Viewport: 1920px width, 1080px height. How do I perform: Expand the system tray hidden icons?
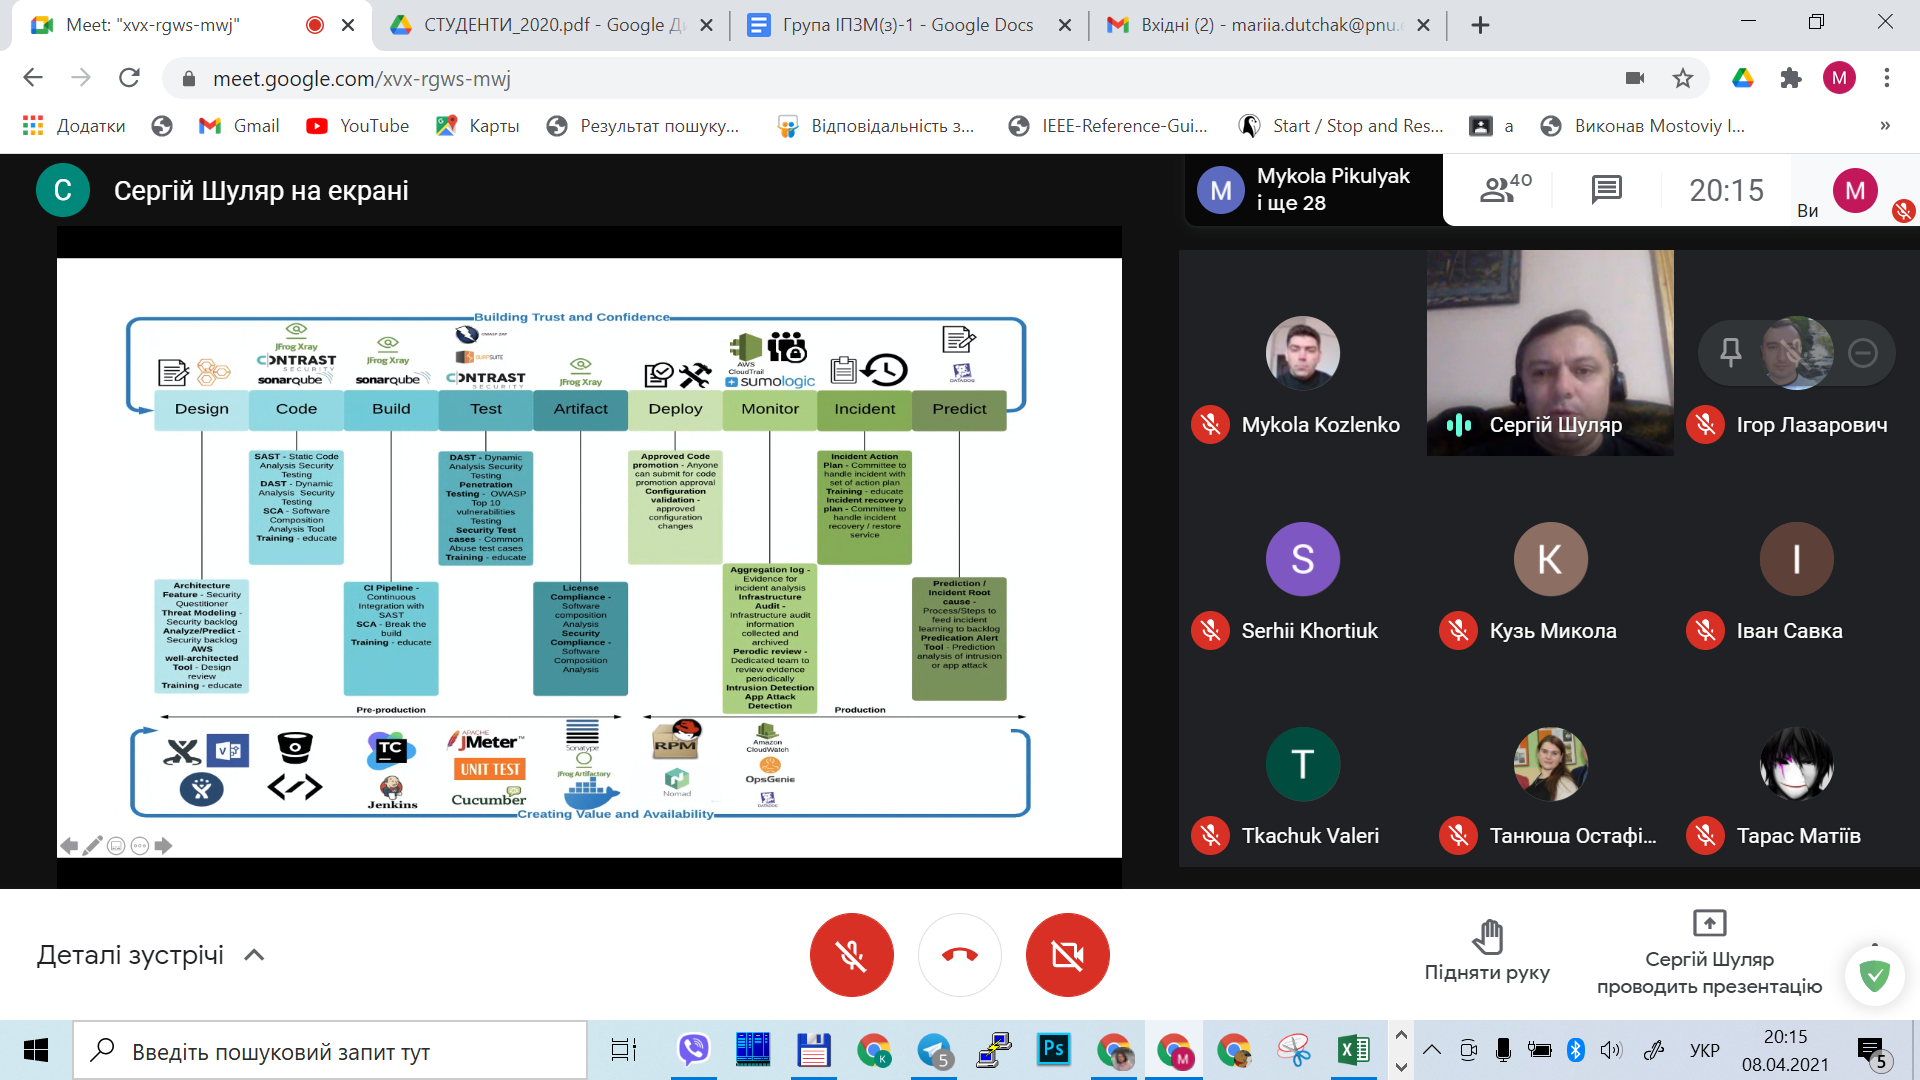[1432, 1050]
